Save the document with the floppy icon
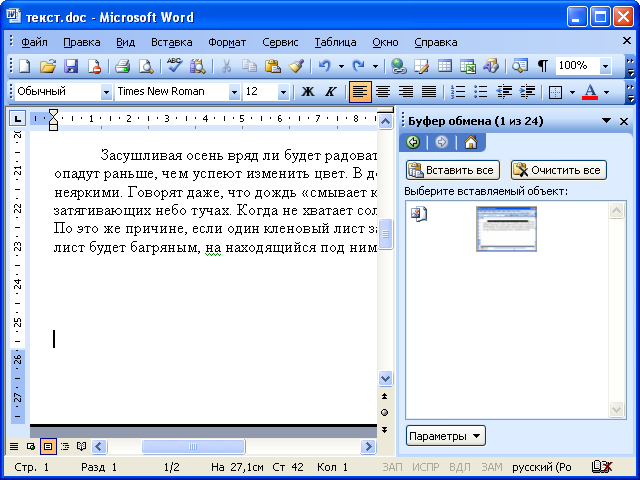The width and height of the screenshot is (640, 480). point(71,66)
